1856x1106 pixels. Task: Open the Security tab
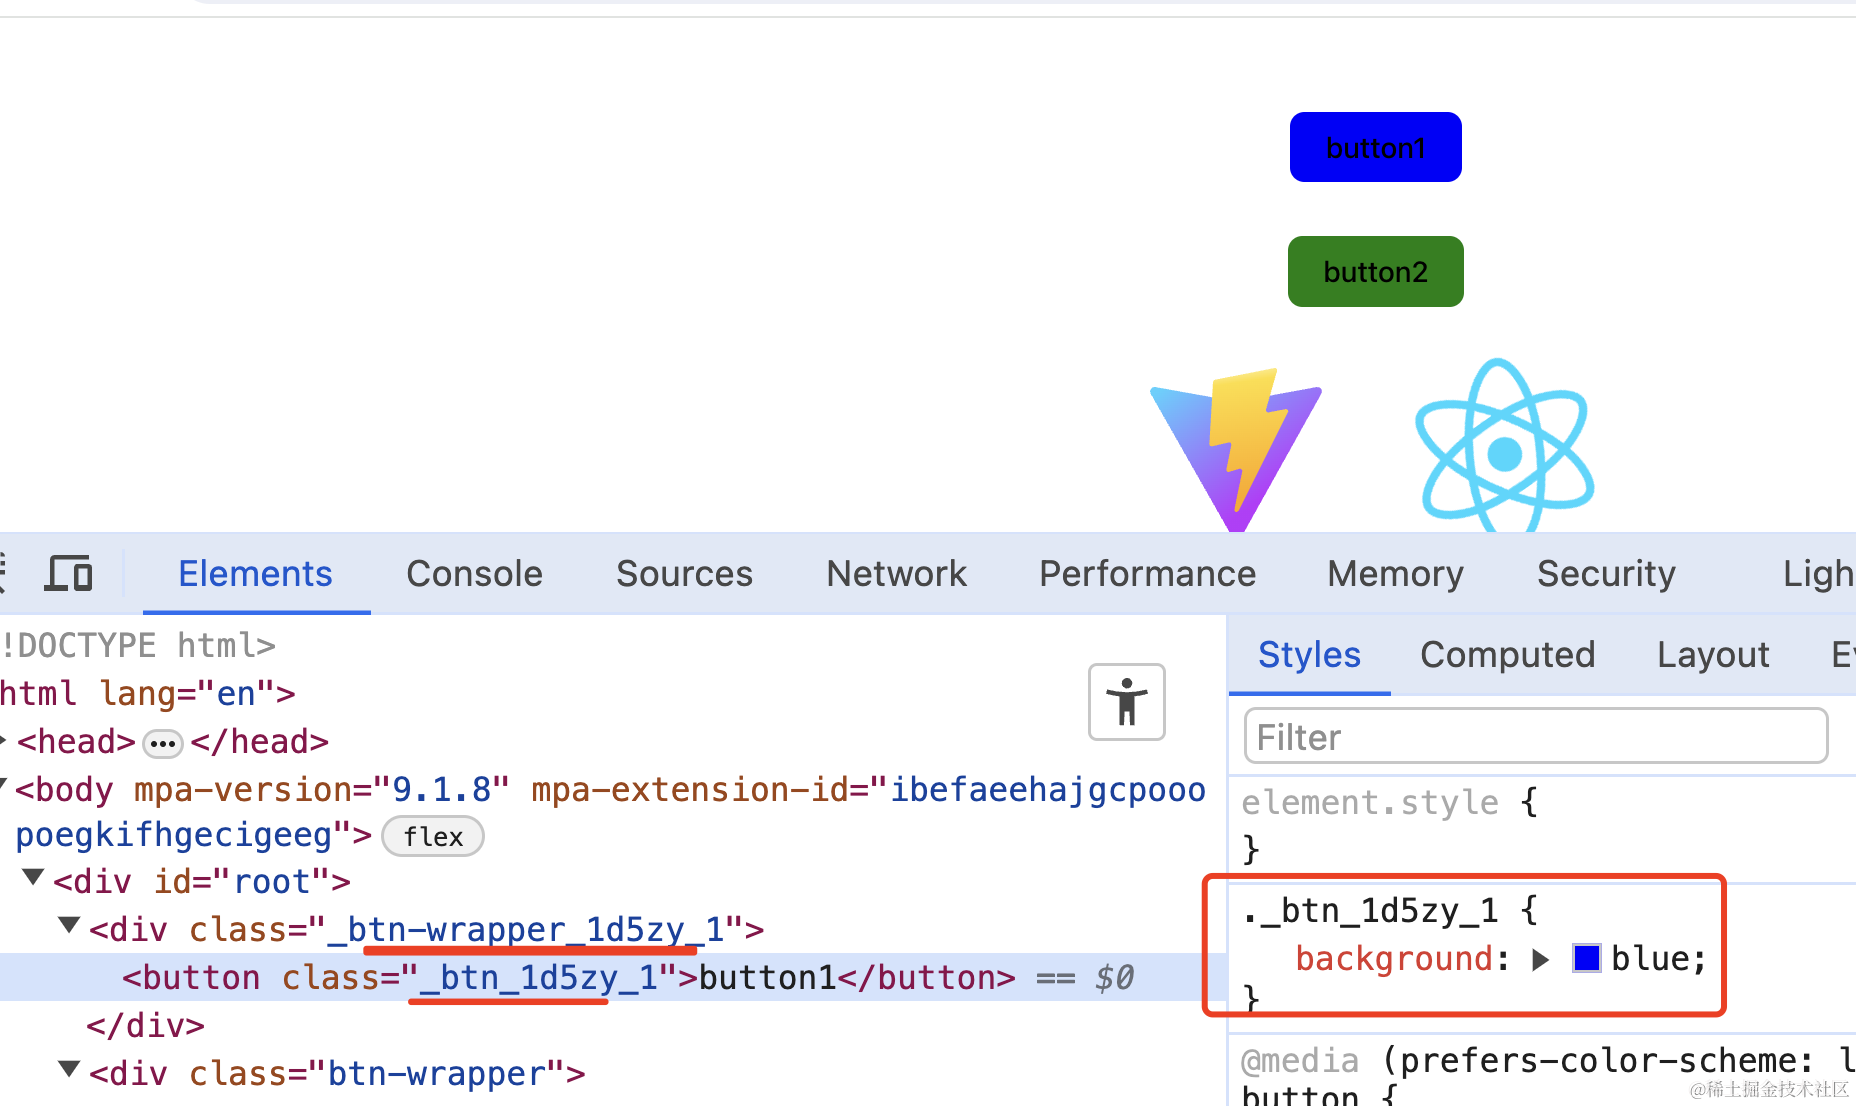pyautogui.click(x=1606, y=574)
